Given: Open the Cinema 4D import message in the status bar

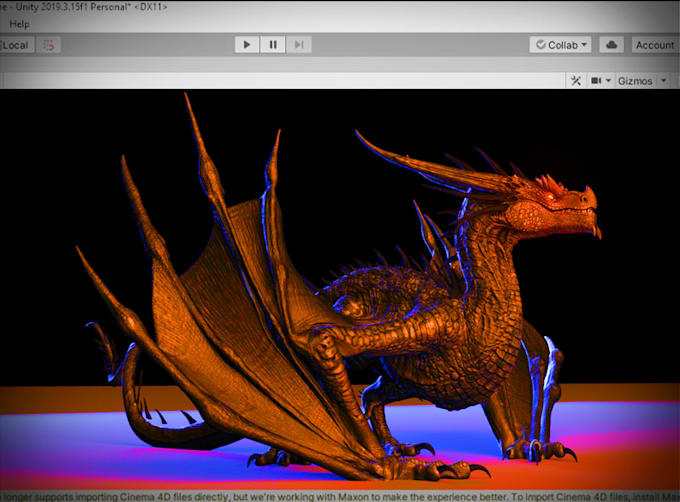Looking at the screenshot, I should click(x=340, y=497).
